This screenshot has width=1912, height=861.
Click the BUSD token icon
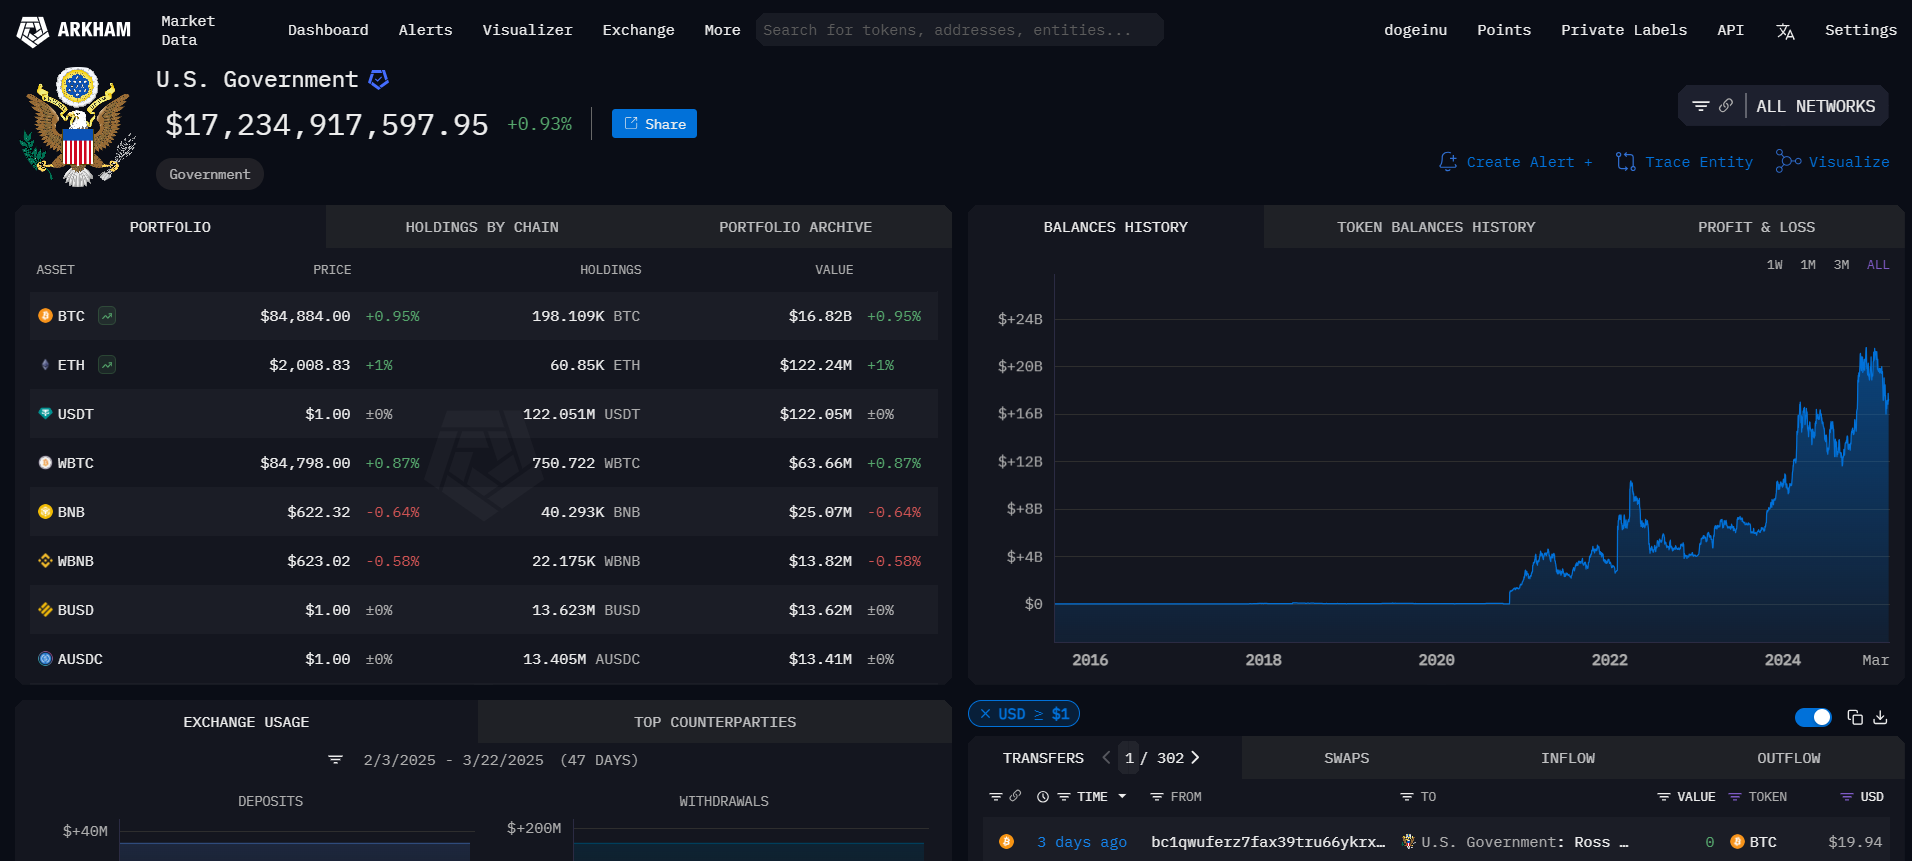click(45, 609)
